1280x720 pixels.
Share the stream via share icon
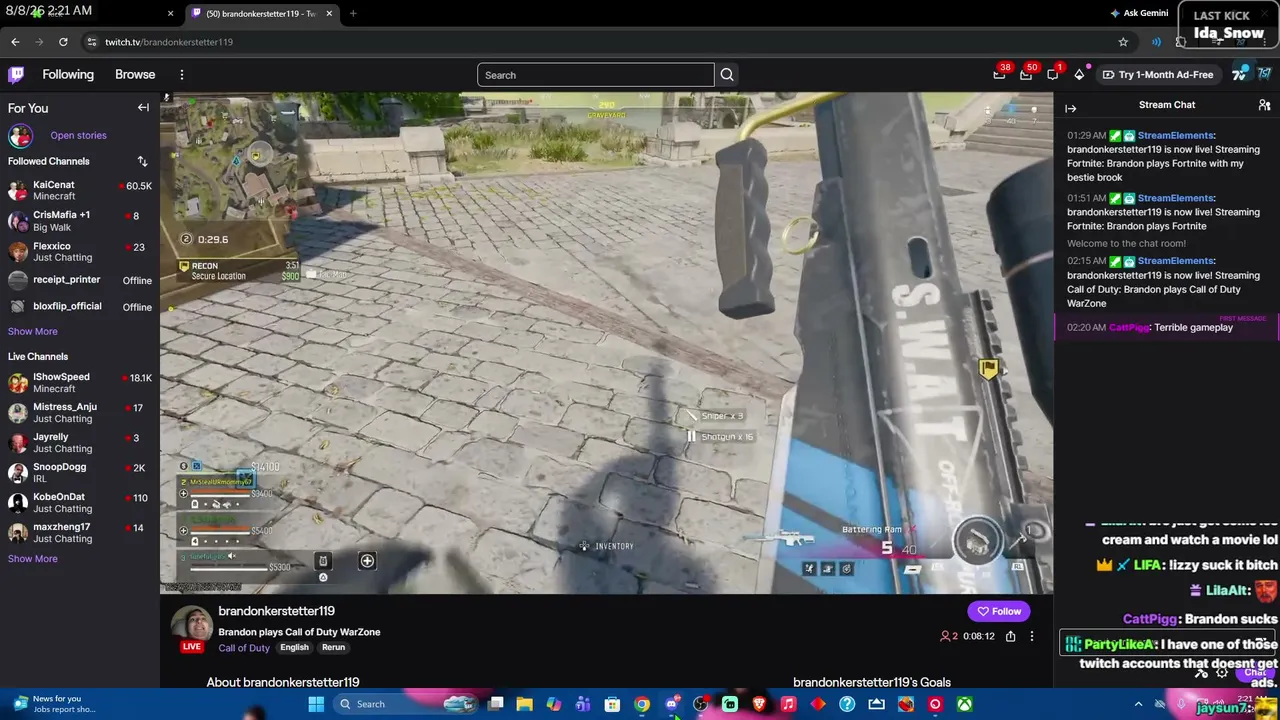pos(1010,636)
